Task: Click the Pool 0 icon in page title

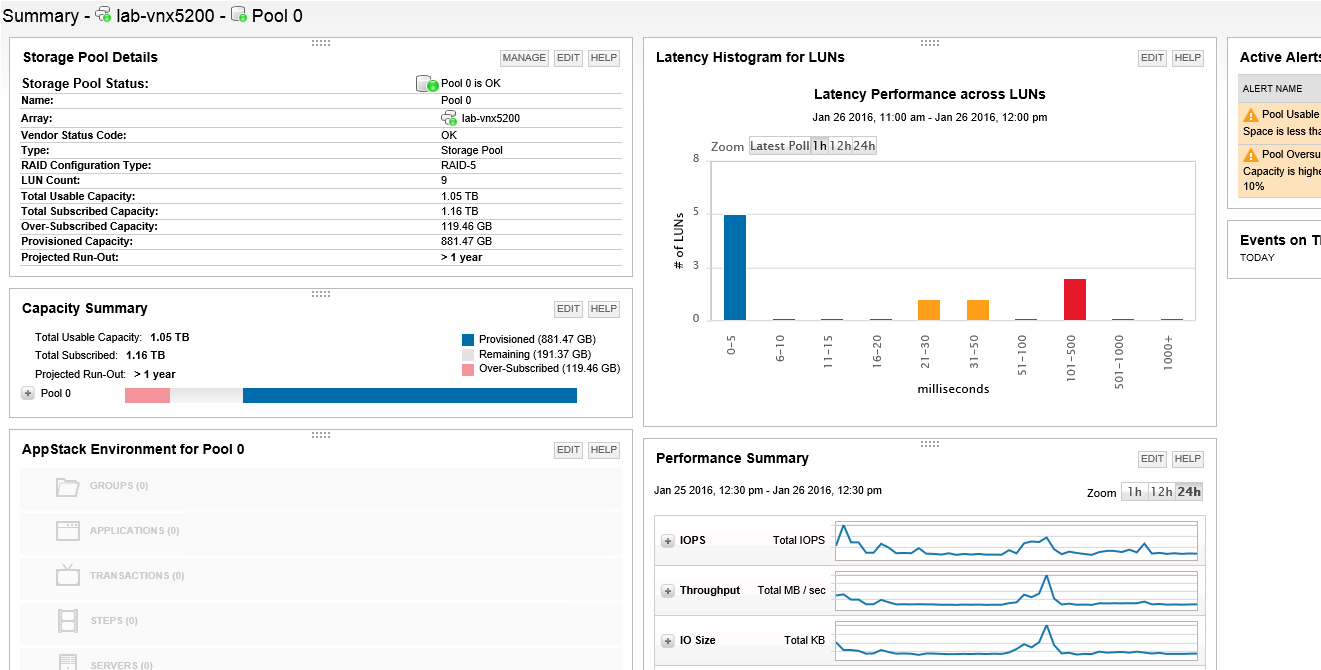Action: coord(238,15)
